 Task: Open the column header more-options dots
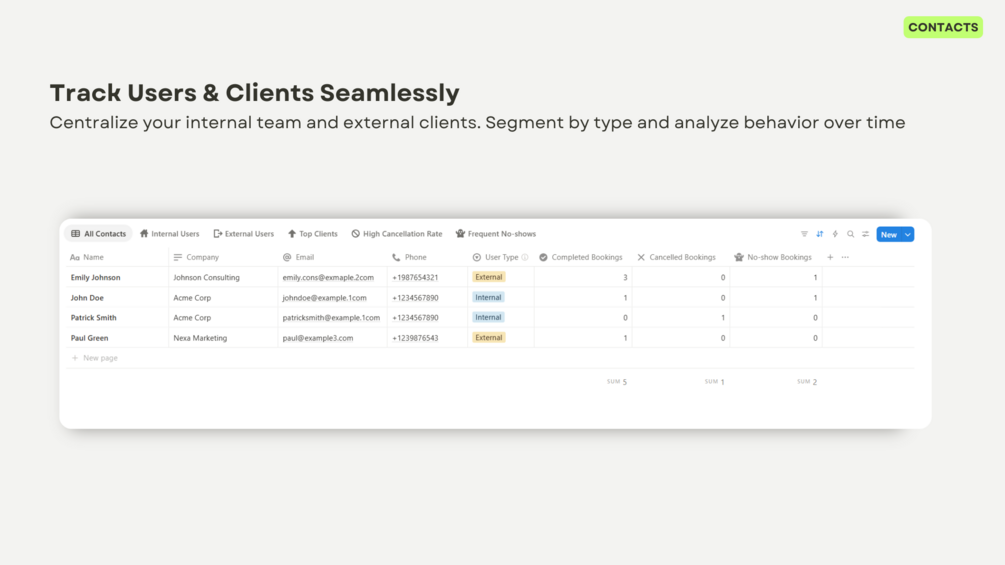coord(845,258)
